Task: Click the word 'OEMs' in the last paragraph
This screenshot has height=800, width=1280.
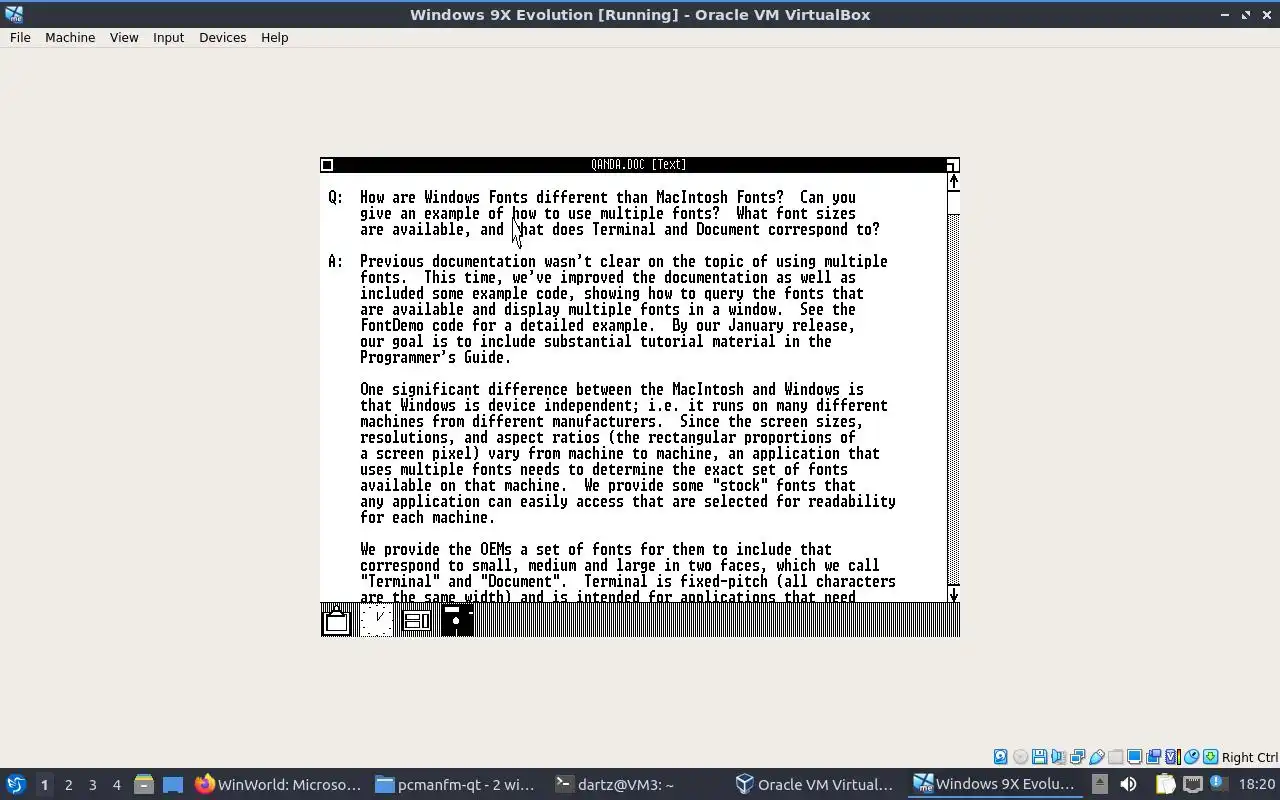Action: point(496,549)
